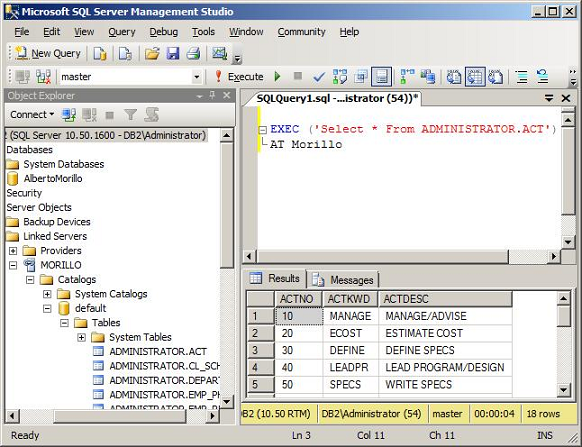Click the Execute button
The width and height of the screenshot is (582, 447).
click(x=239, y=77)
